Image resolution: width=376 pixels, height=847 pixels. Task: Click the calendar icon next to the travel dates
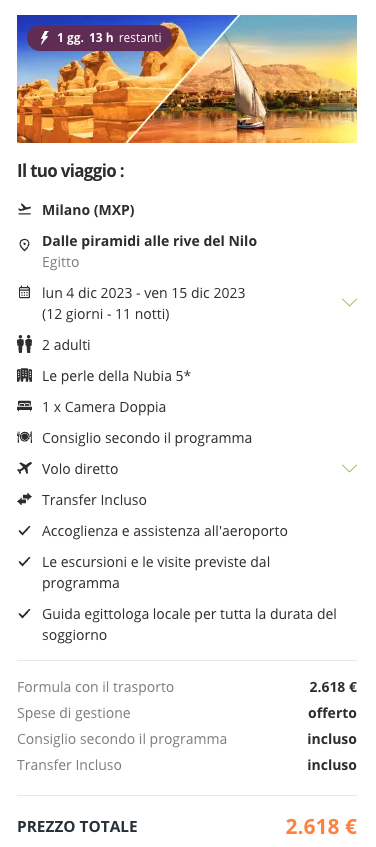click(x=24, y=293)
